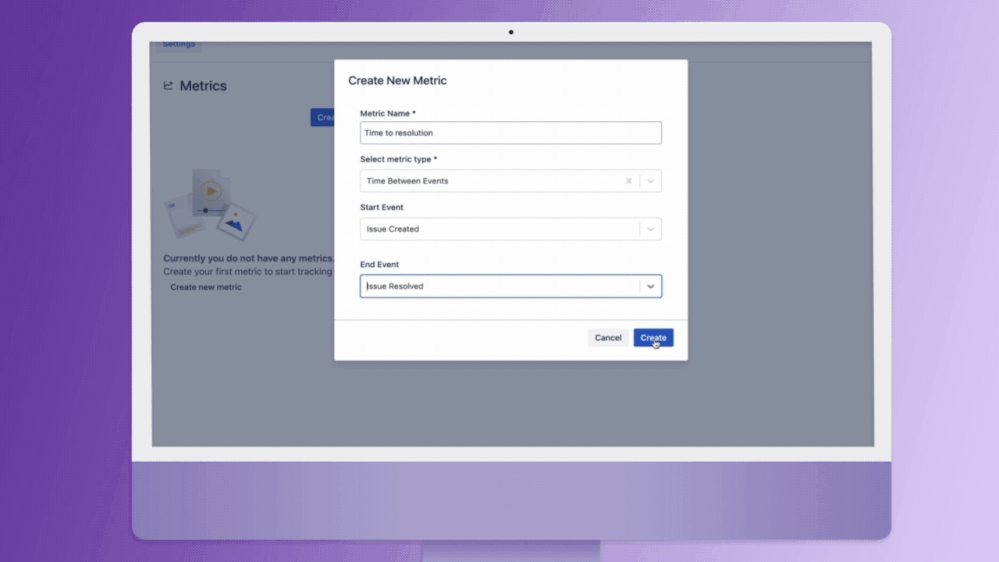The width and height of the screenshot is (999, 562).
Task: Click the Create new metric link
Action: pos(206,287)
